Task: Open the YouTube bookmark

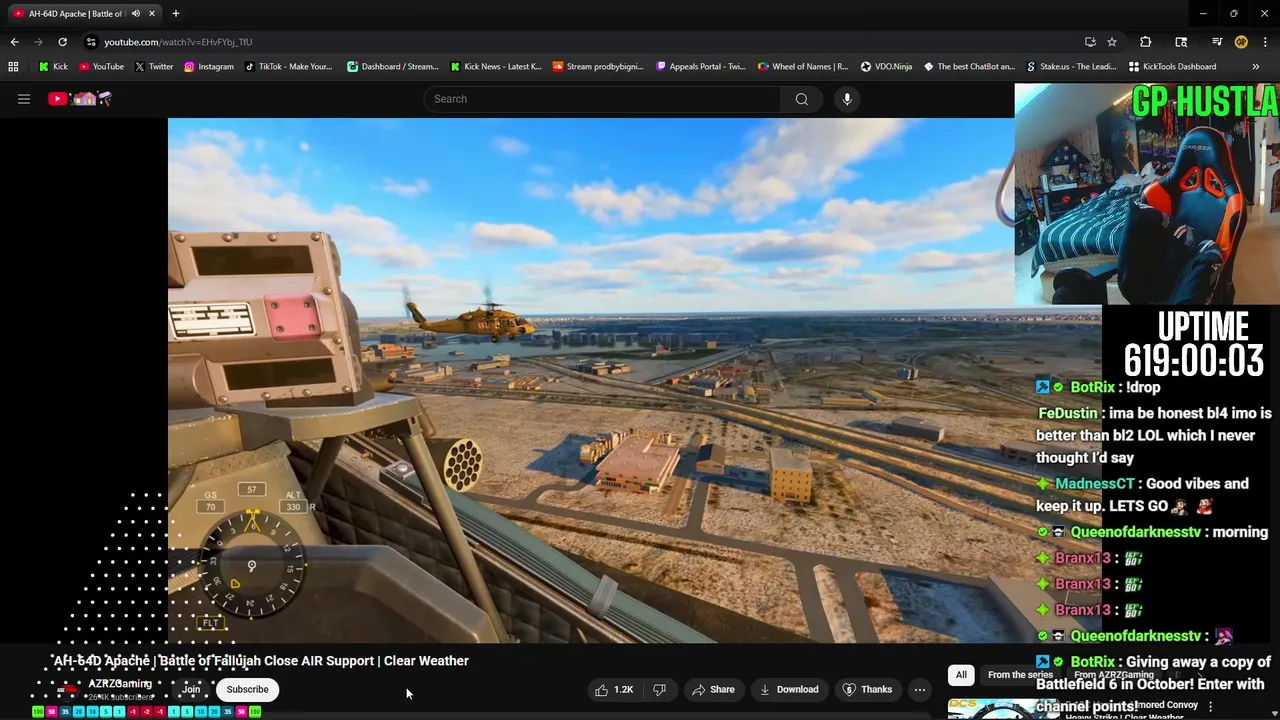Action: [101, 67]
